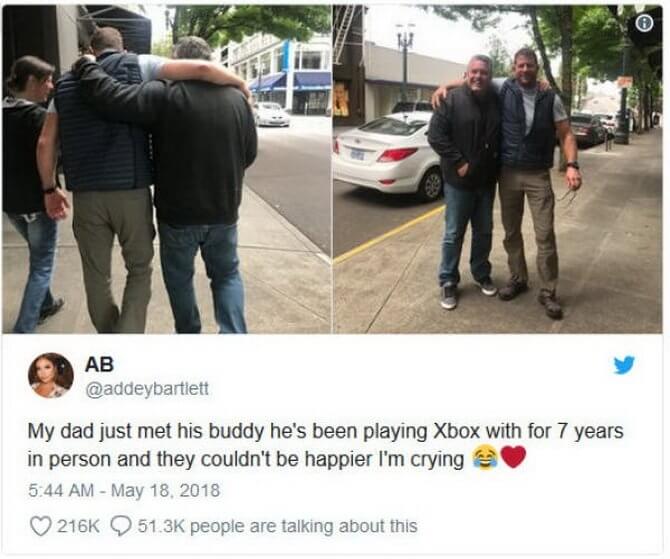
Task: Click the Twitter bird logo icon
Action: 624,365
